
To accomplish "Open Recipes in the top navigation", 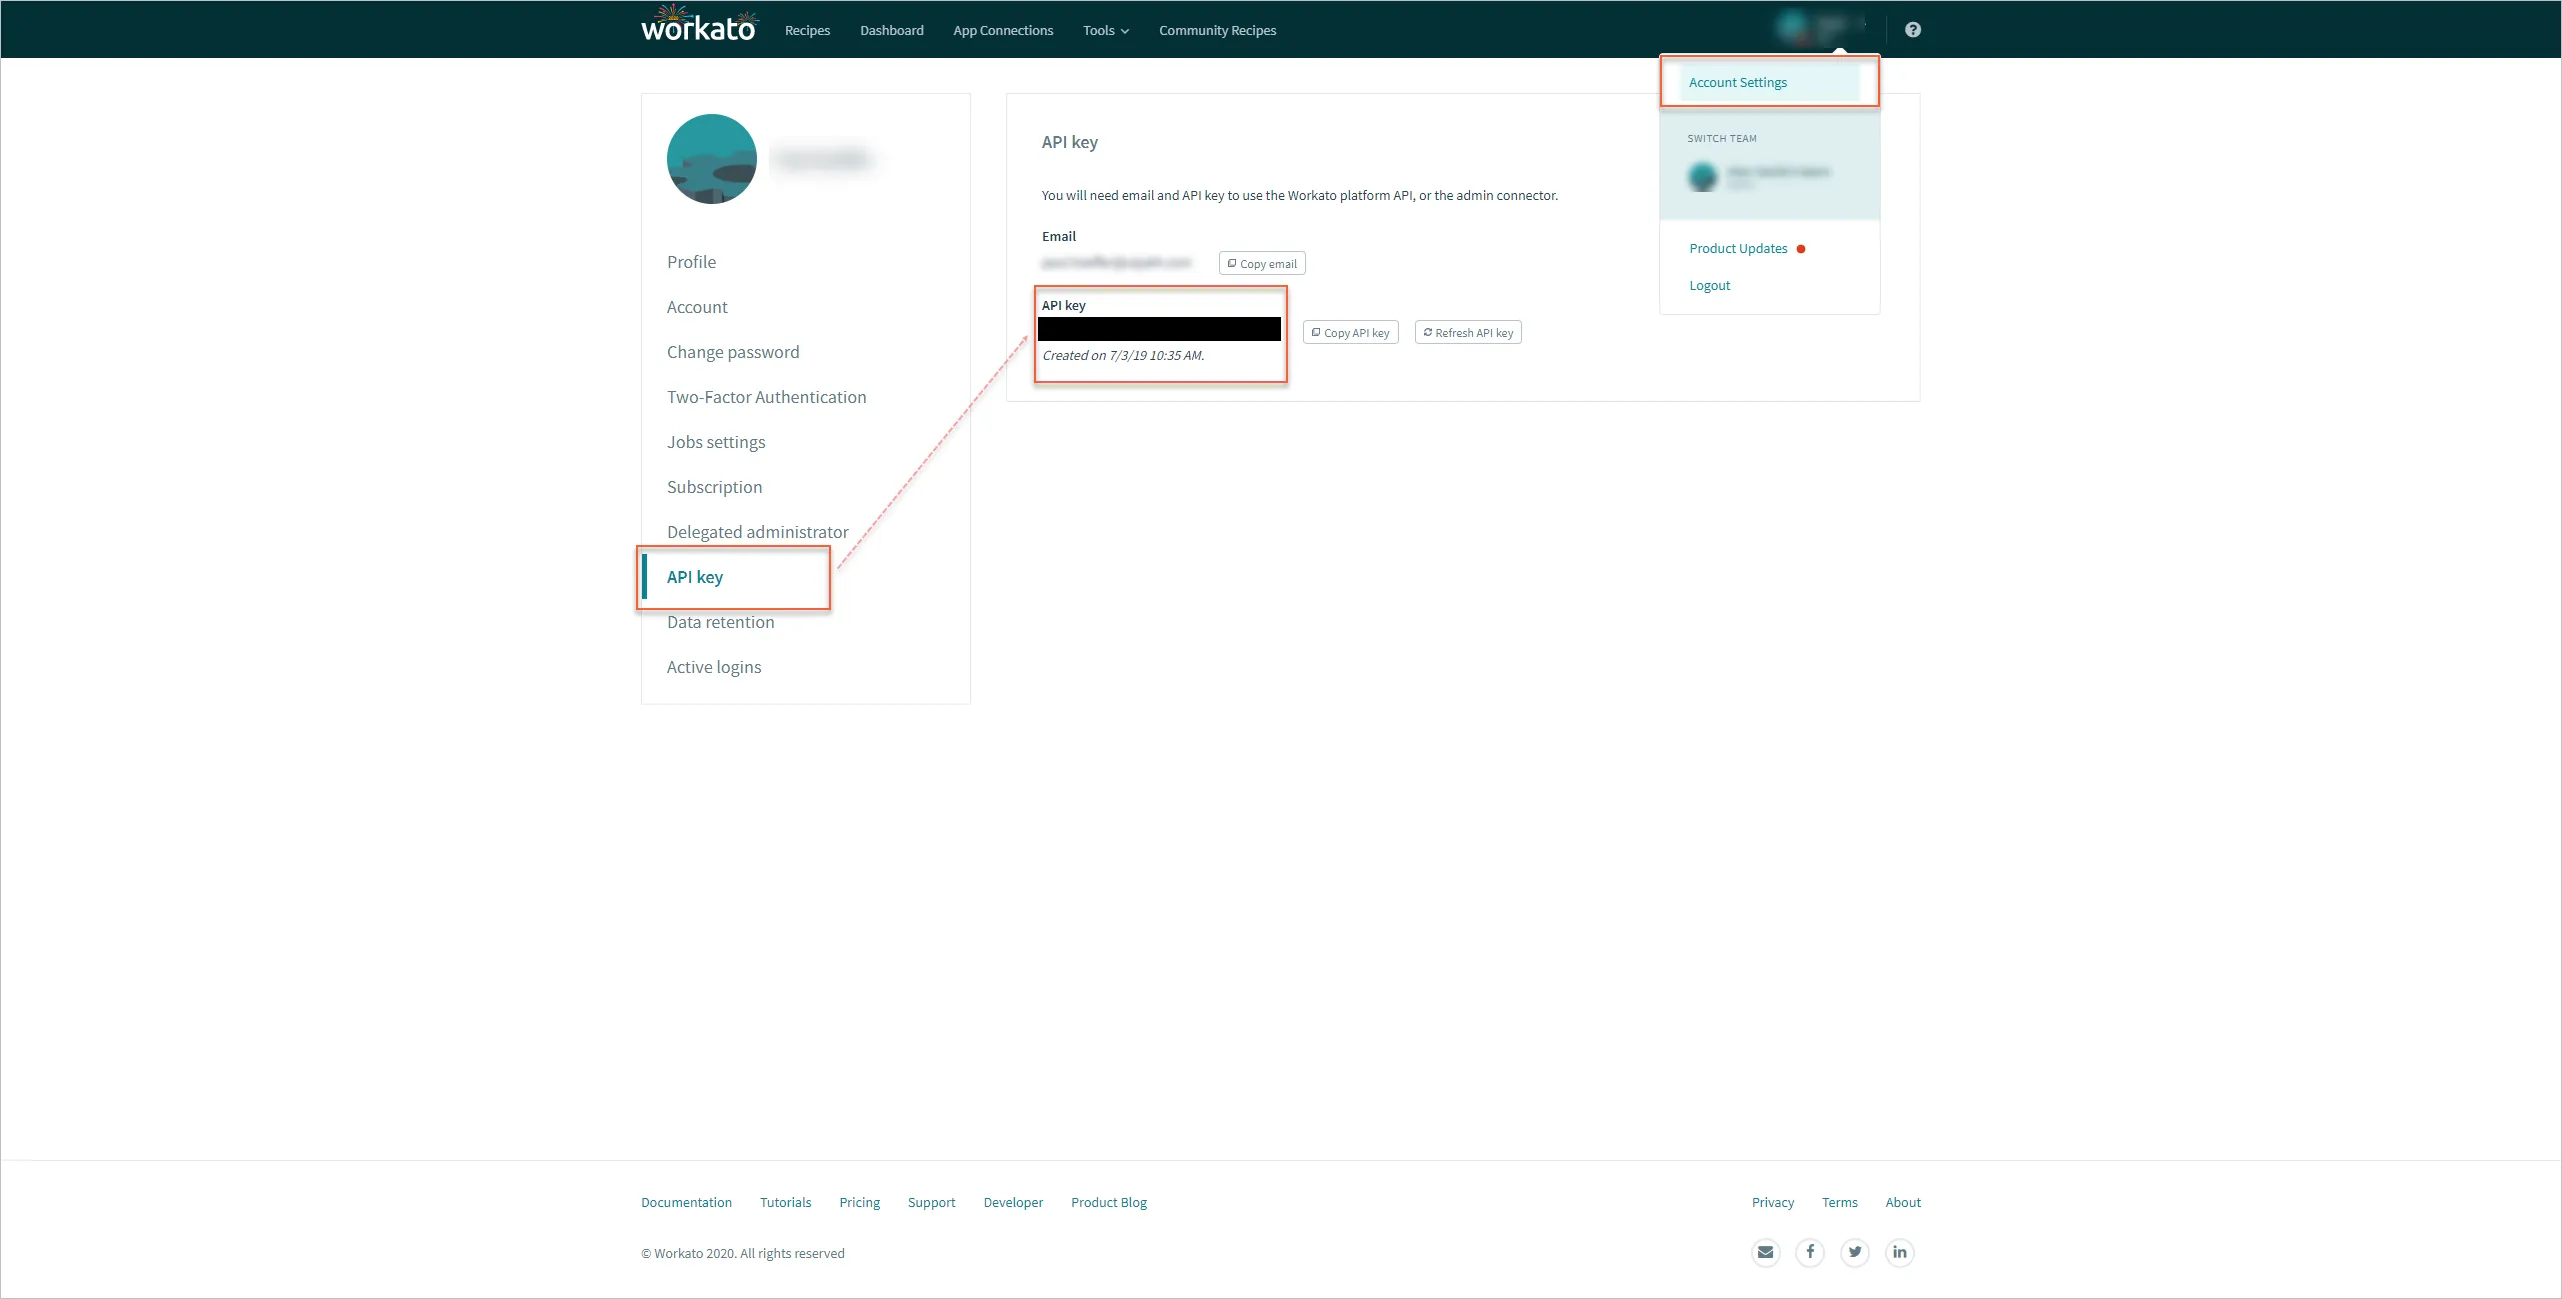I will [808, 31].
